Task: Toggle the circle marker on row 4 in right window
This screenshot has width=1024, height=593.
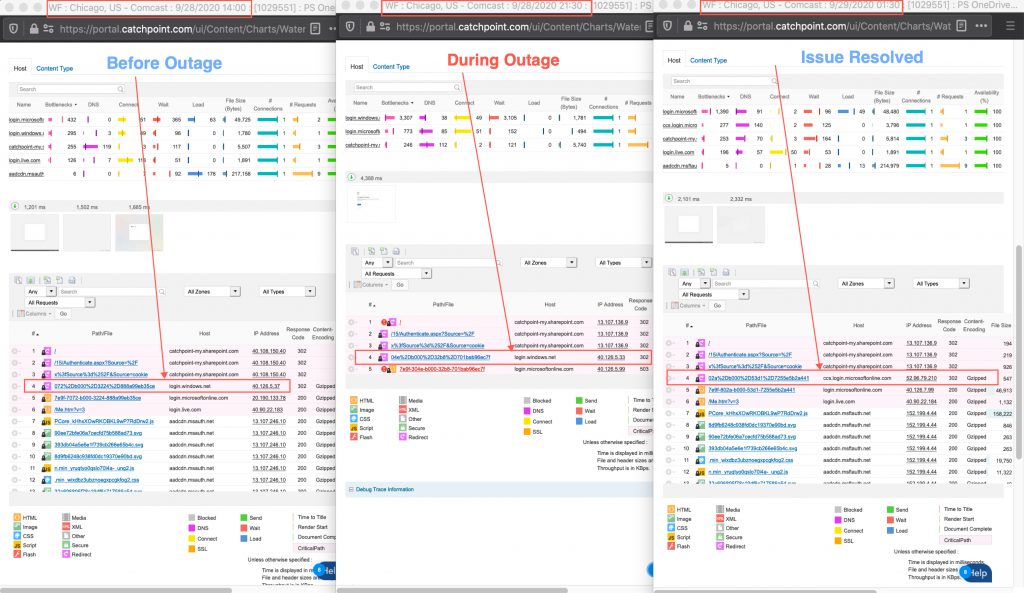Action: (x=669, y=378)
